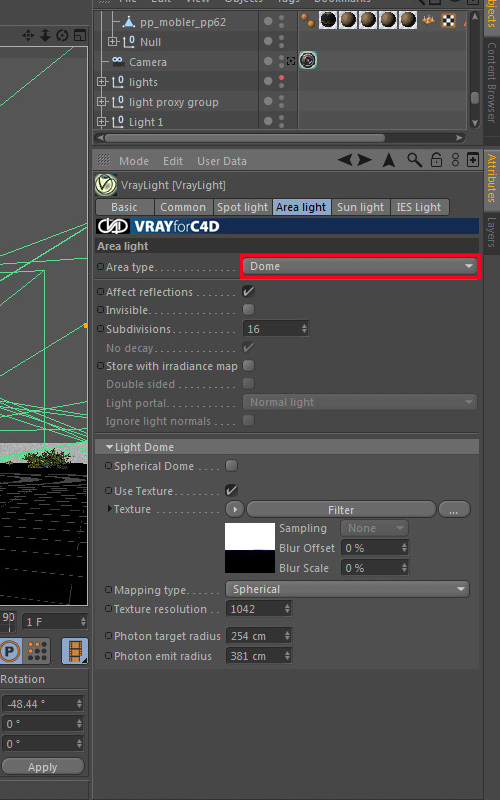Open the Mapping type Spherical dropdown

coord(347,589)
